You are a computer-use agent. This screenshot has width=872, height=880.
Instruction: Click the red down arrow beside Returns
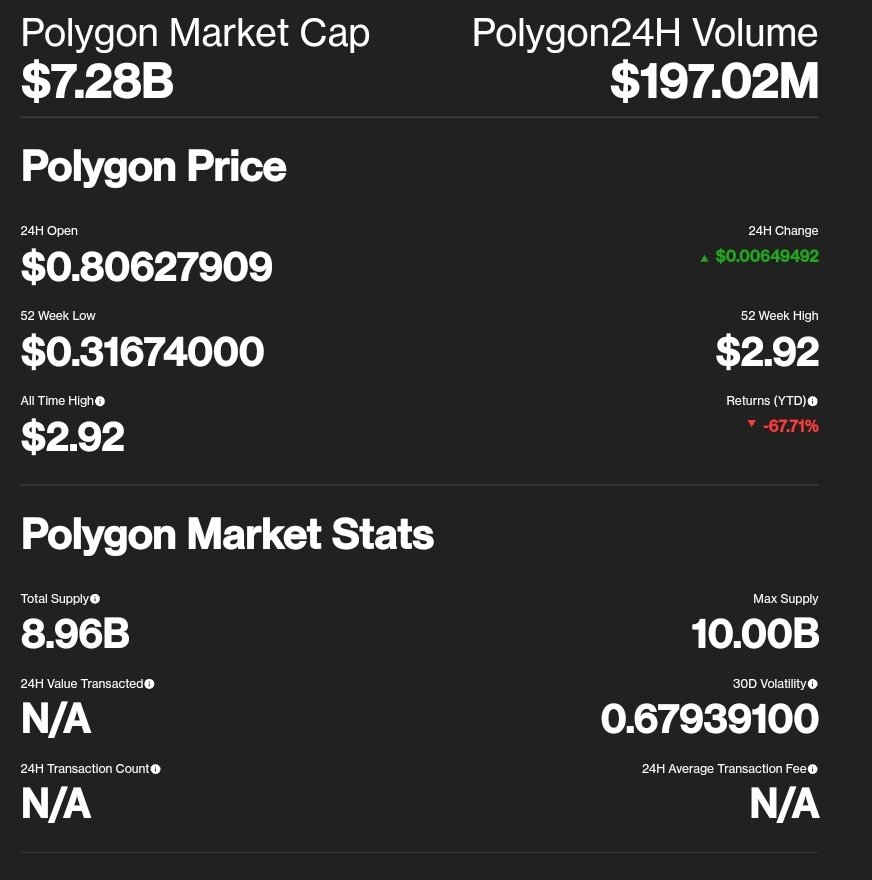point(751,424)
